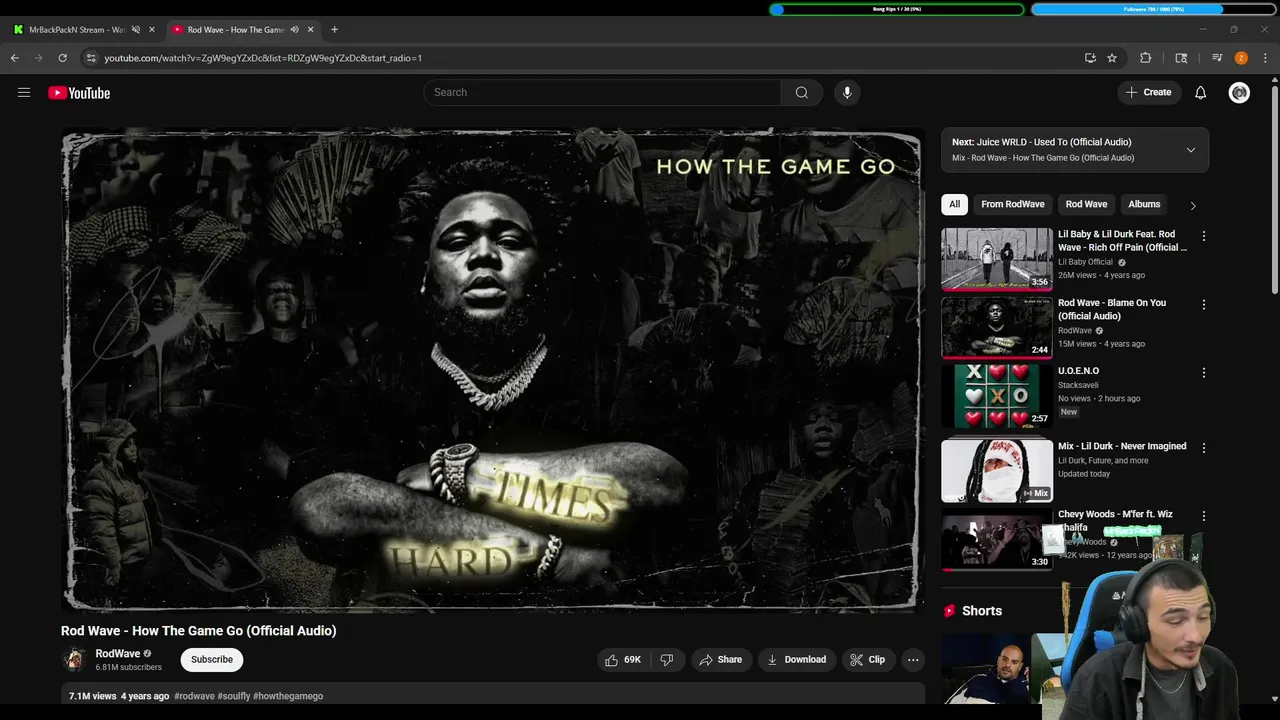Reload the current page
Viewport: 1280px width, 720px height.
click(62, 58)
